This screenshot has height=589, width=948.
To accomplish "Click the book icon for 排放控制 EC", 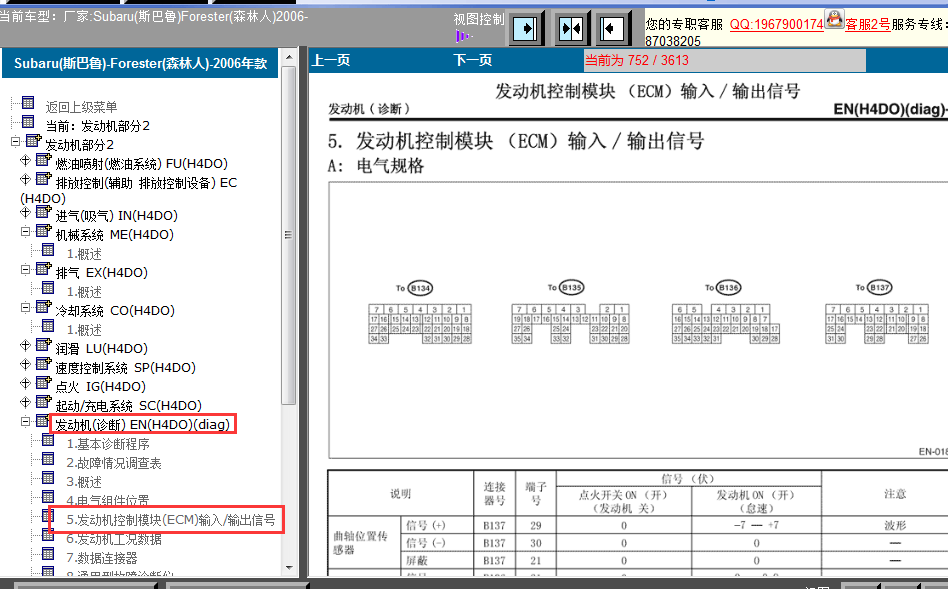I will [x=44, y=178].
